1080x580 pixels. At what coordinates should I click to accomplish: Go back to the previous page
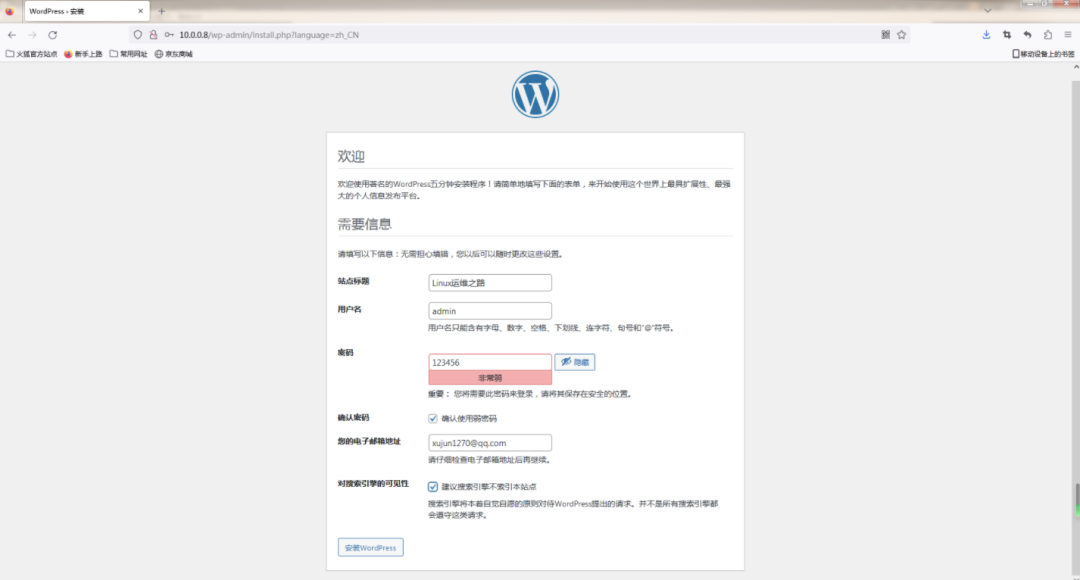[11, 34]
